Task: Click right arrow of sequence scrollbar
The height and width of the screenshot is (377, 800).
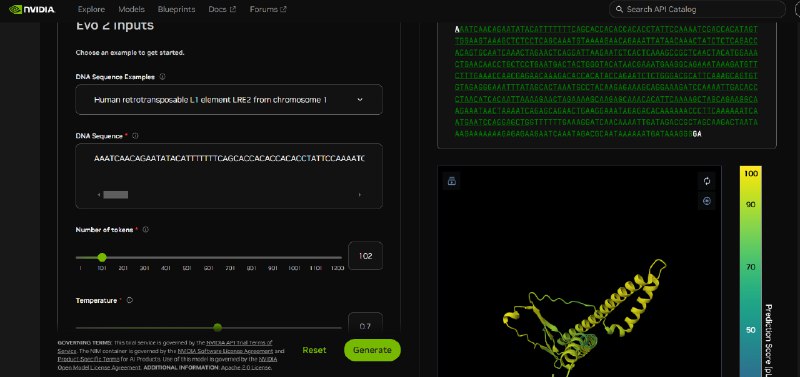Action: [x=360, y=195]
